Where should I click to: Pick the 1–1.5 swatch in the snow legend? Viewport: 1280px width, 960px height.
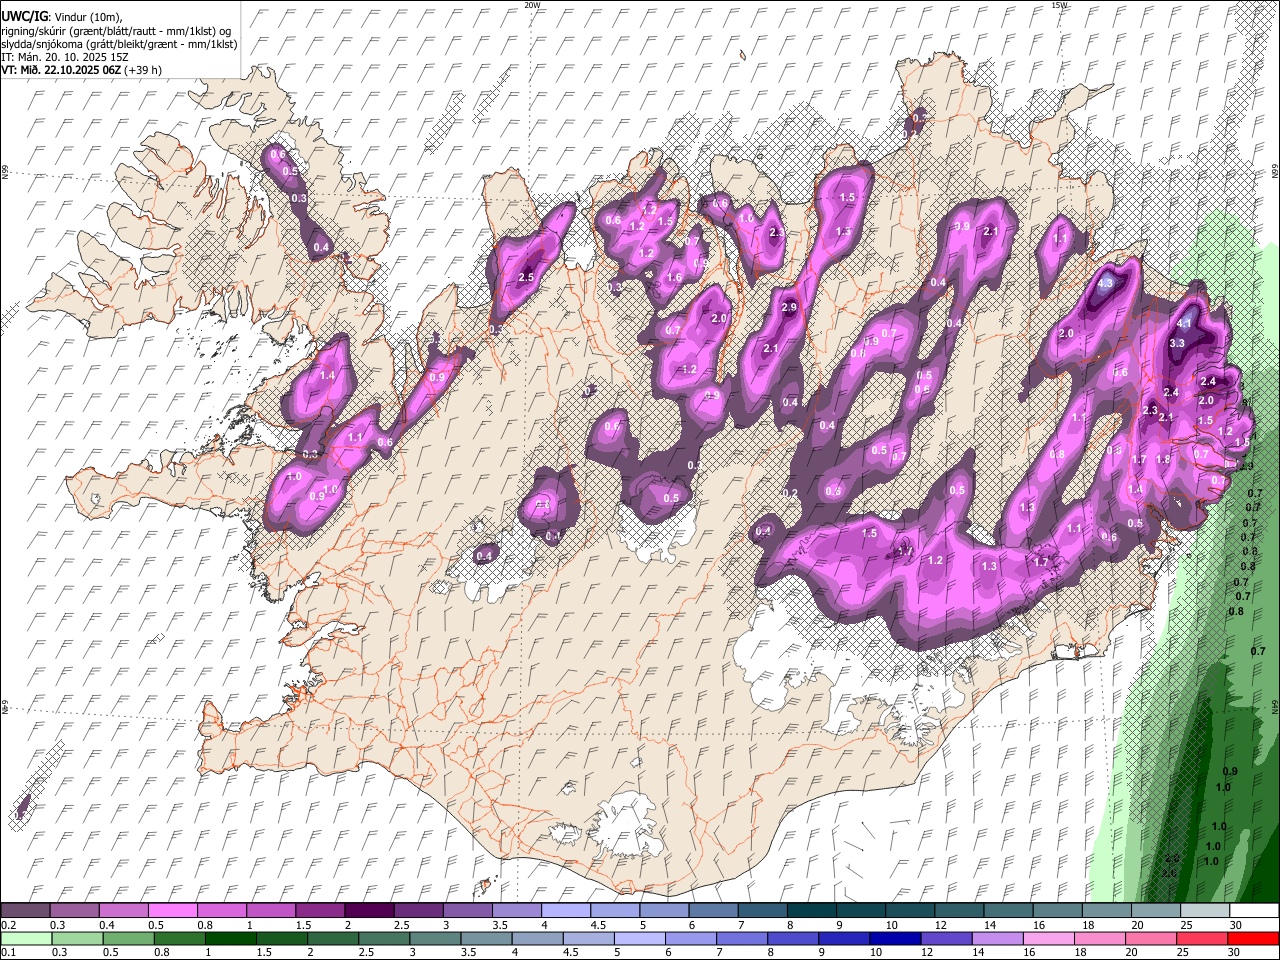pos(271,910)
